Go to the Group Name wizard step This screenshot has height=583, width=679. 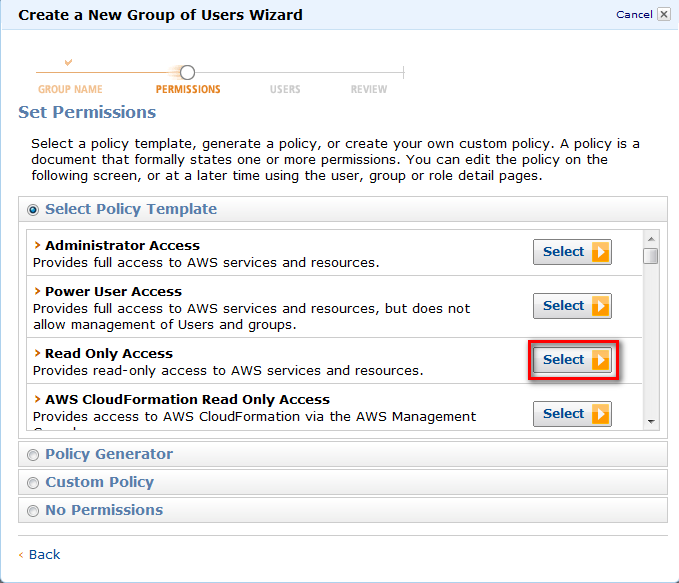pyautogui.click(x=70, y=89)
